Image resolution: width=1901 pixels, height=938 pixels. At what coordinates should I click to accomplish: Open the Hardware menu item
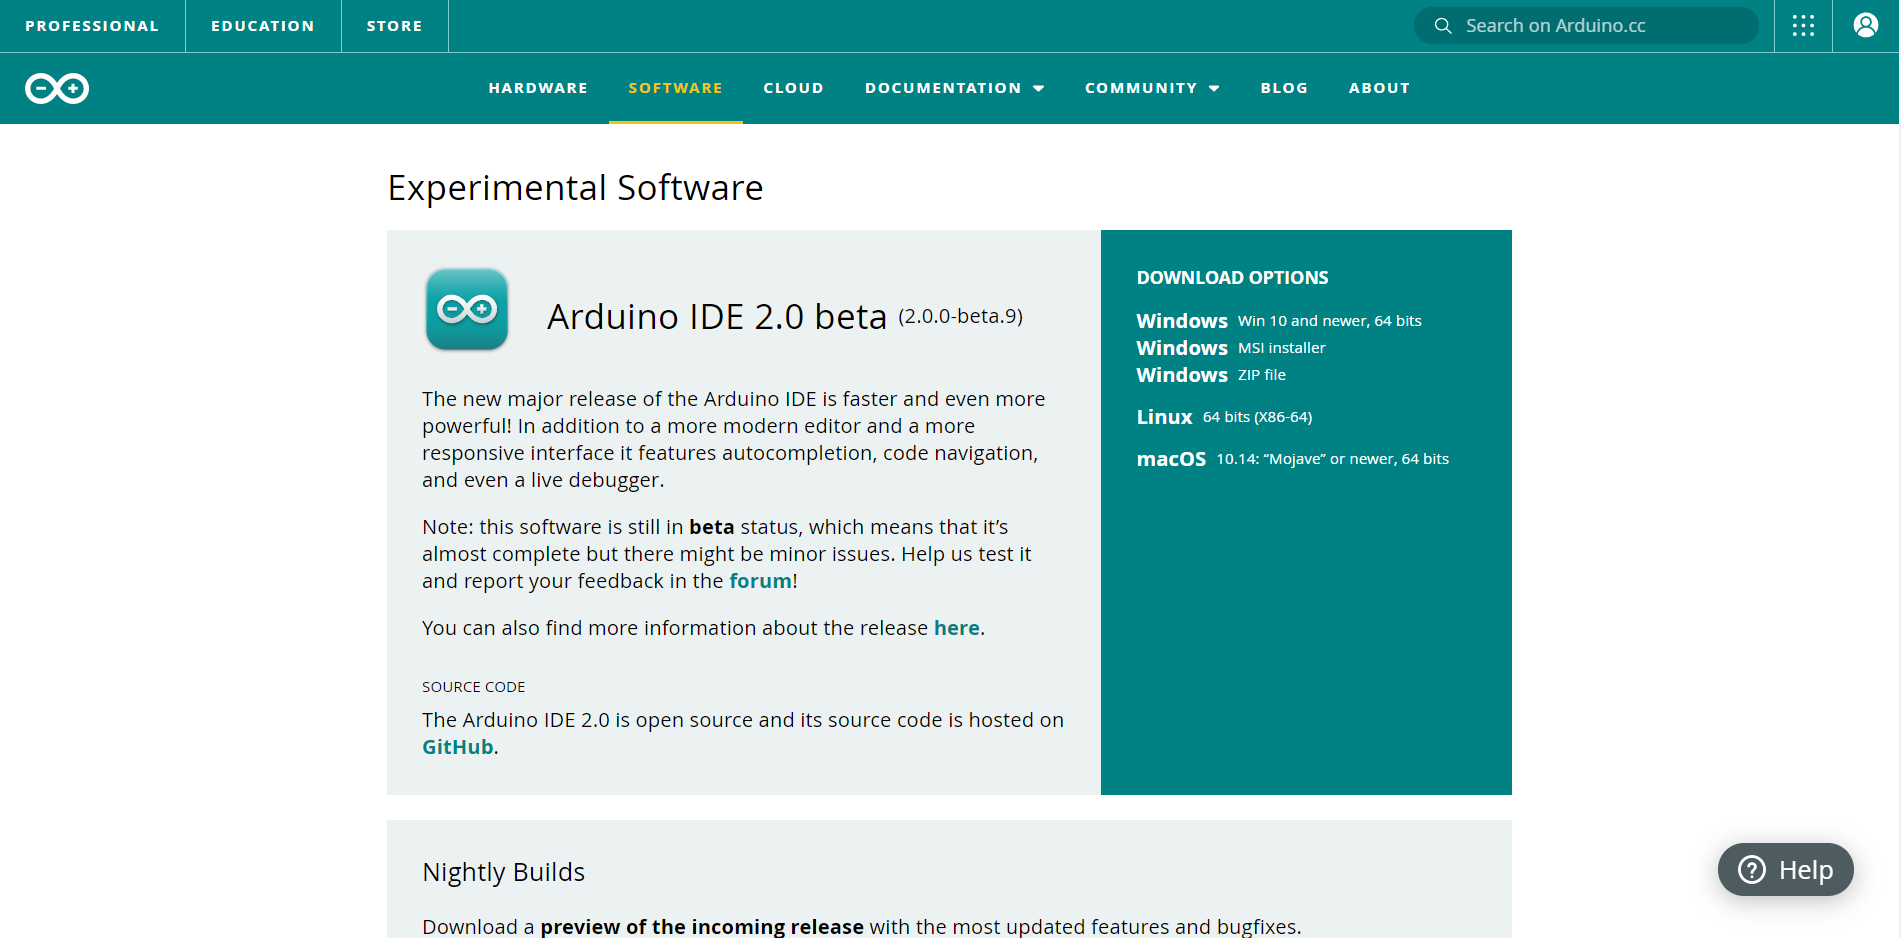coord(538,88)
